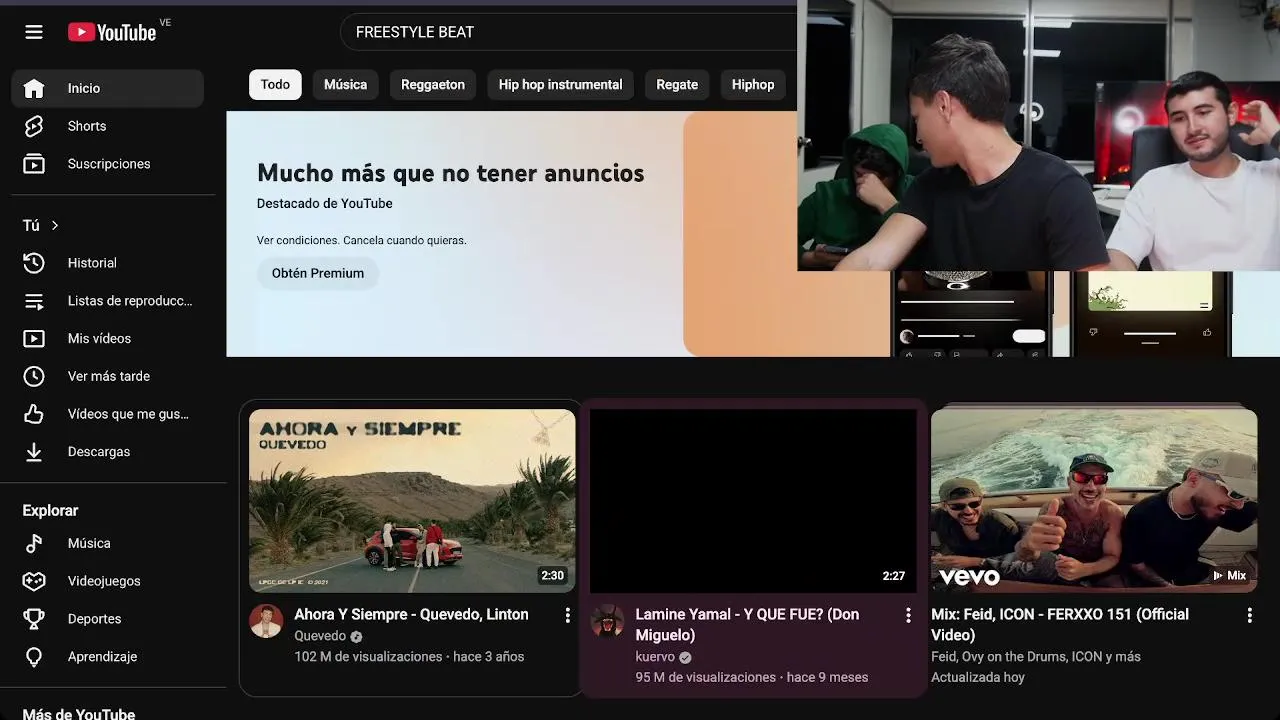Click the Mis vídeos icon
The image size is (1280, 720).
point(34,339)
